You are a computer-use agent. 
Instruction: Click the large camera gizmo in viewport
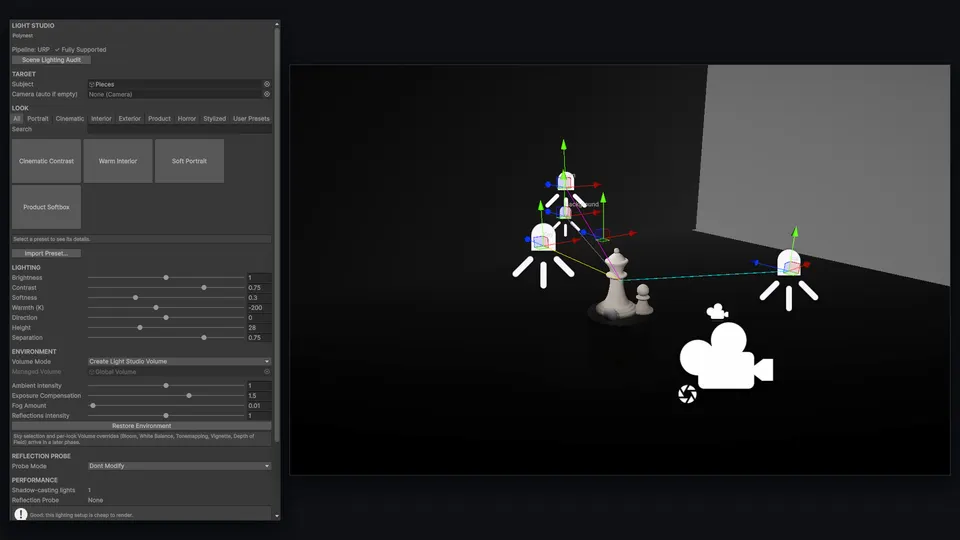pos(726,356)
